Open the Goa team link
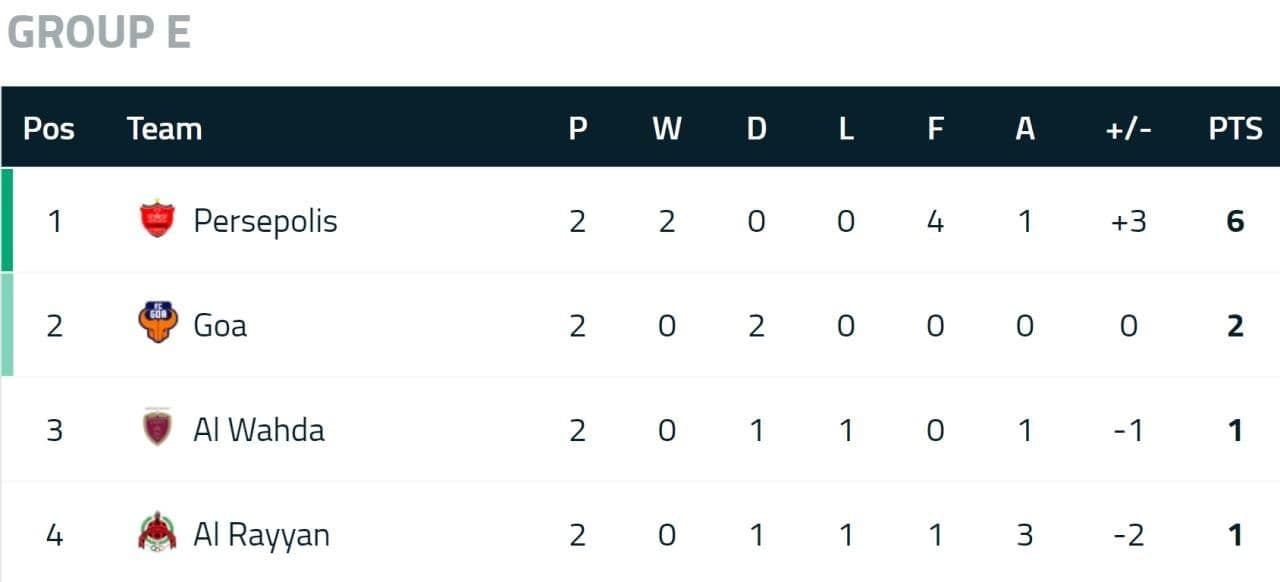 tap(220, 325)
